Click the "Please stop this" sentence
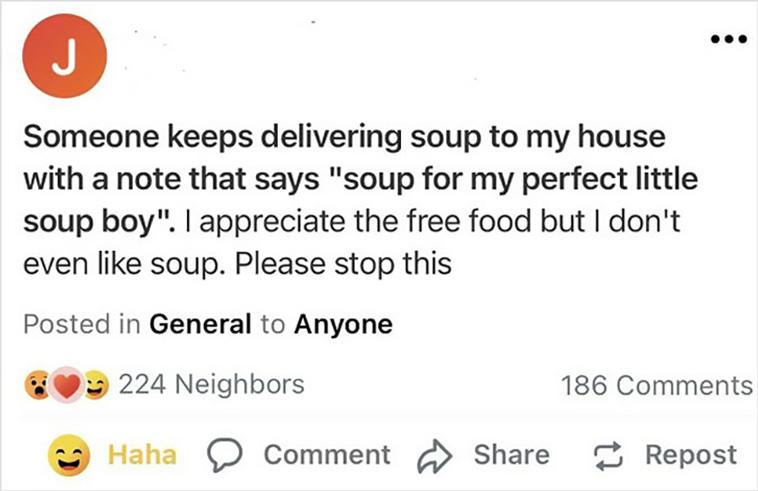 [343, 264]
